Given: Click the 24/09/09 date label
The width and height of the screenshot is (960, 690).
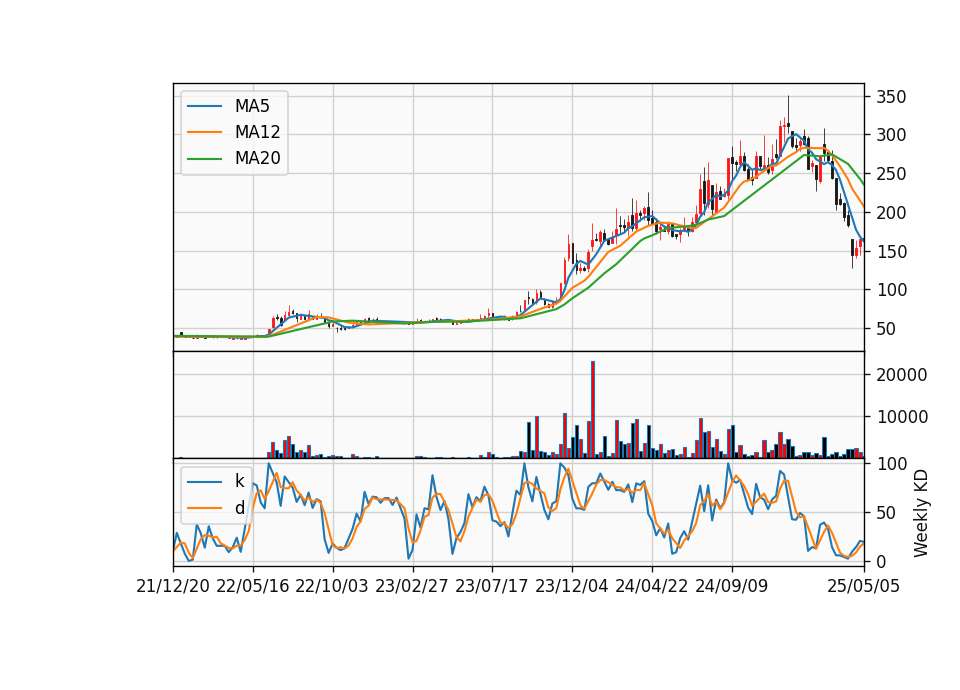Looking at the screenshot, I should point(732,586).
